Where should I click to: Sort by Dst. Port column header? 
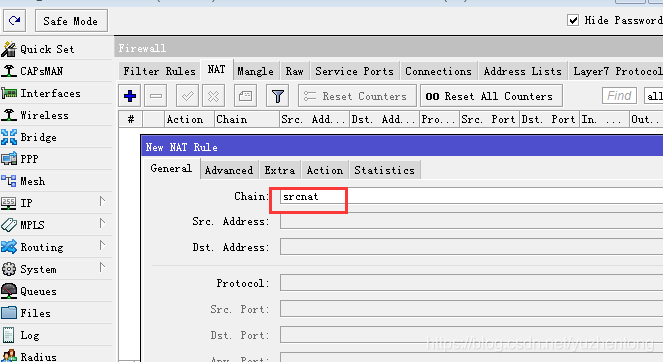(550, 119)
